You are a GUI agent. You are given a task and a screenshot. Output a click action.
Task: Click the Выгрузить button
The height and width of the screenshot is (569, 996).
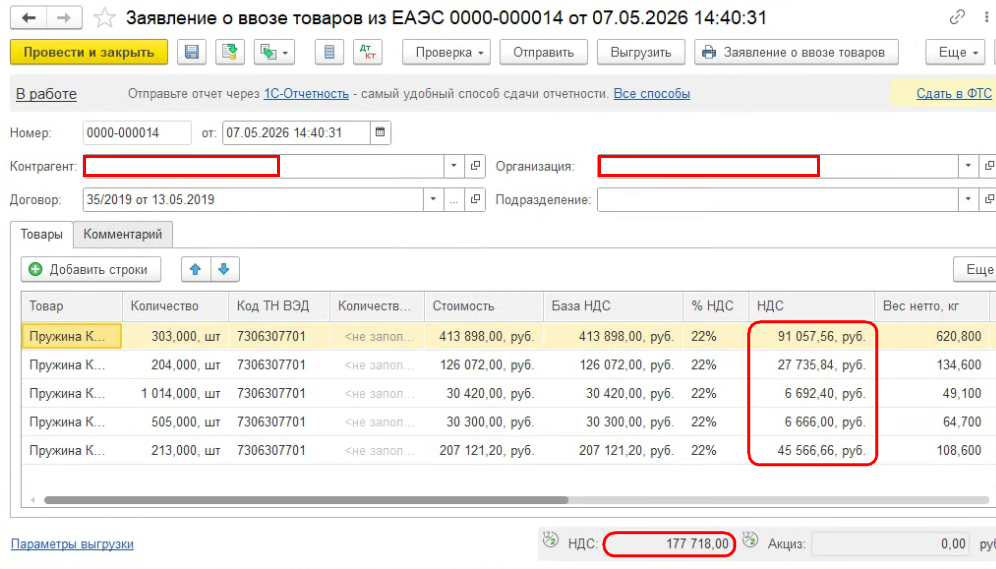pos(641,52)
